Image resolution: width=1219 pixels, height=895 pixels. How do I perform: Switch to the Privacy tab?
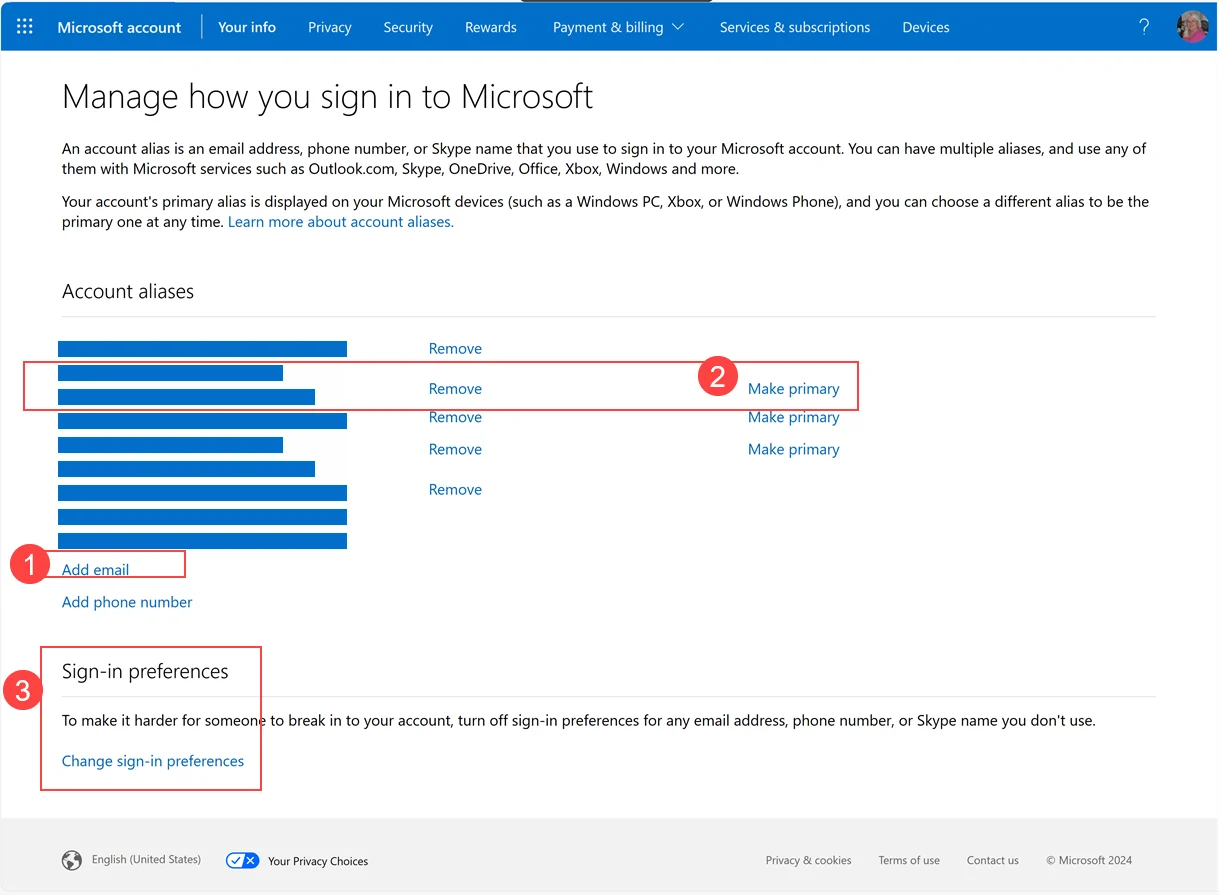click(330, 27)
